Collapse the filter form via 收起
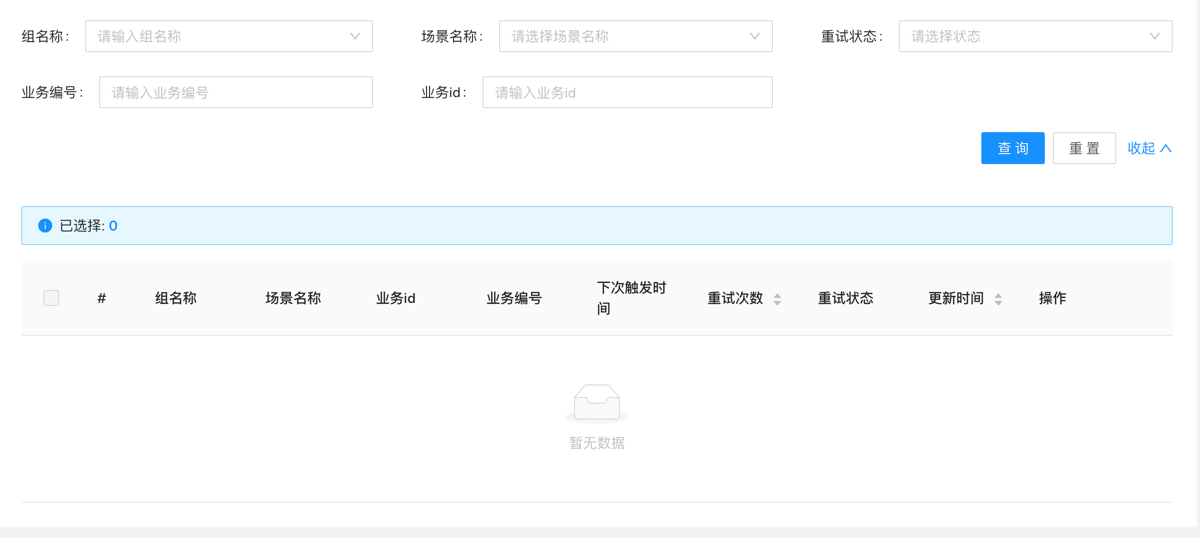The image size is (1200, 538). [x=1149, y=148]
